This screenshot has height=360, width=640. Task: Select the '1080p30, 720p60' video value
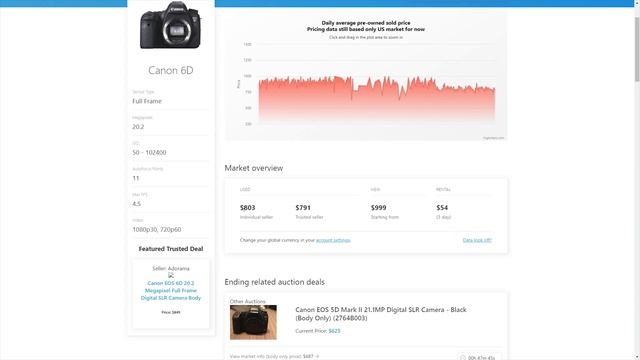click(x=157, y=229)
